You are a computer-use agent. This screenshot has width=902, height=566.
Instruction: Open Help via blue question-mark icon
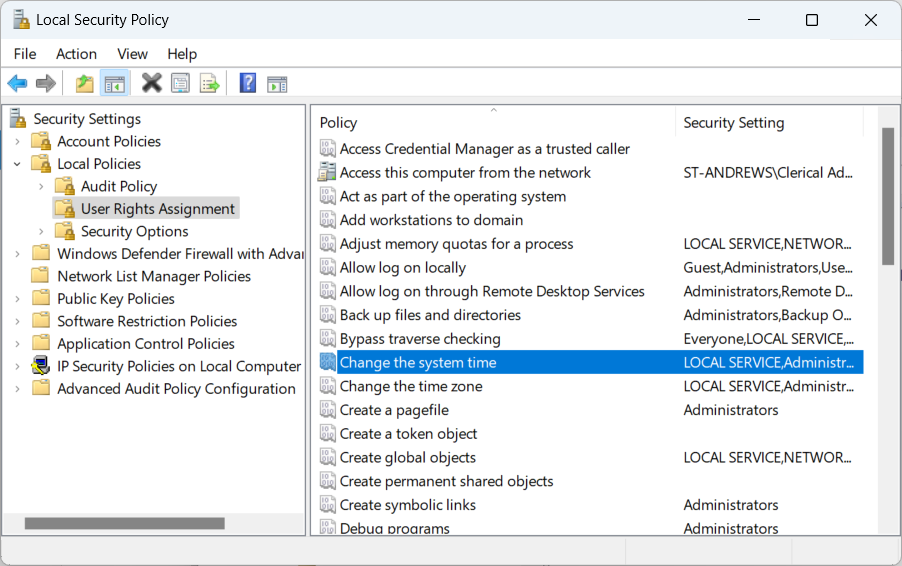248,84
